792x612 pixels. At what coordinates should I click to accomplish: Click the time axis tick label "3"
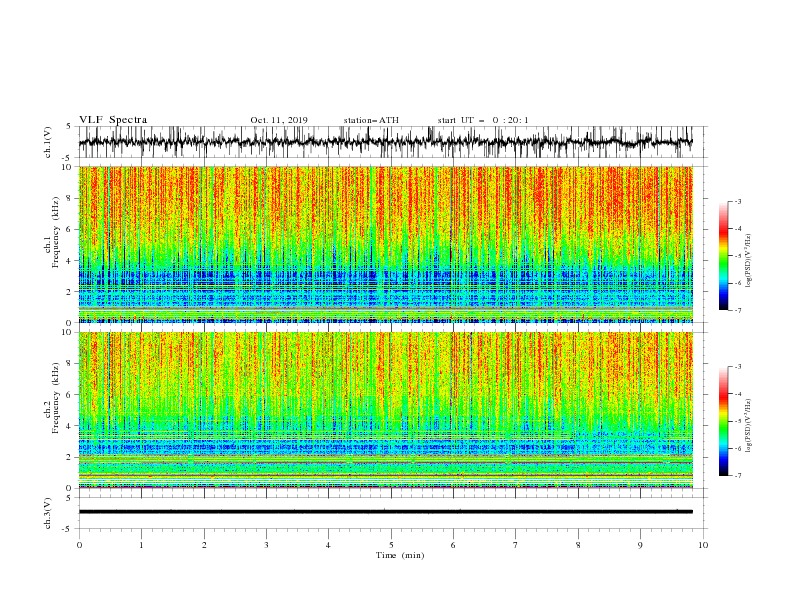click(x=266, y=545)
